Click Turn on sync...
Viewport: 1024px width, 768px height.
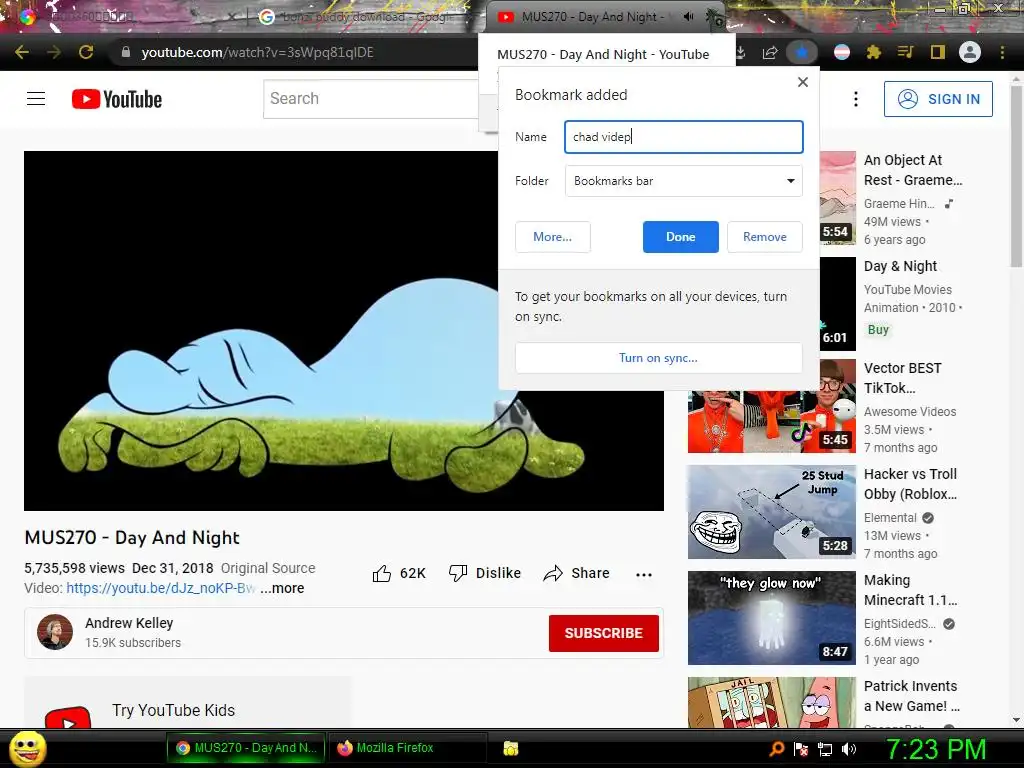pos(658,358)
